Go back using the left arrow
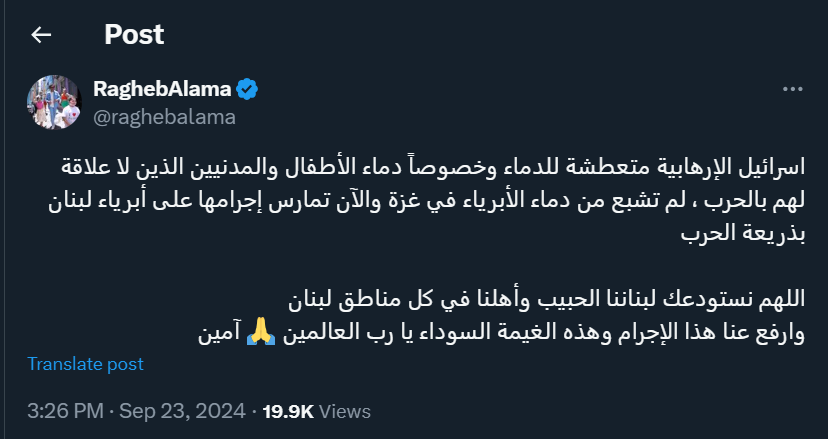 pos(41,35)
